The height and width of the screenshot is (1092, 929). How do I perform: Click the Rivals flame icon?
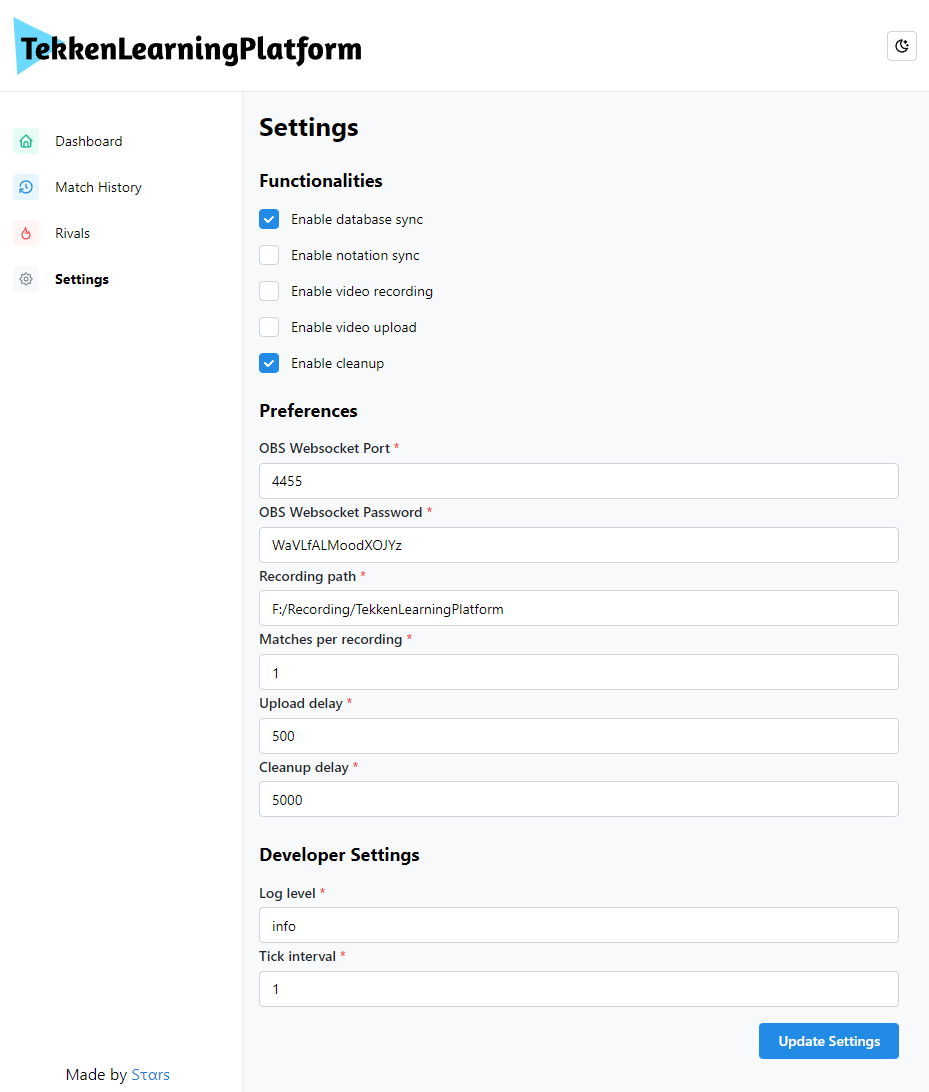click(26, 233)
